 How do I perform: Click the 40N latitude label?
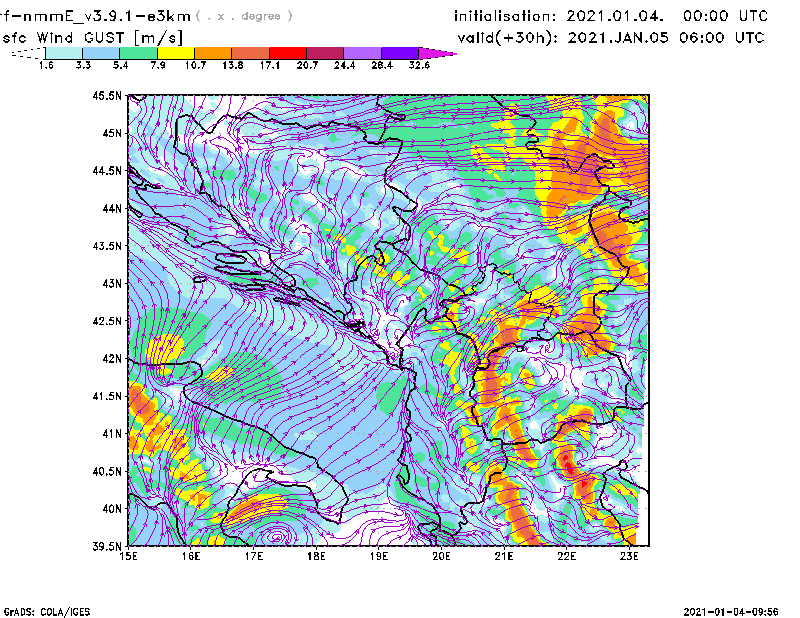pyautogui.click(x=112, y=509)
